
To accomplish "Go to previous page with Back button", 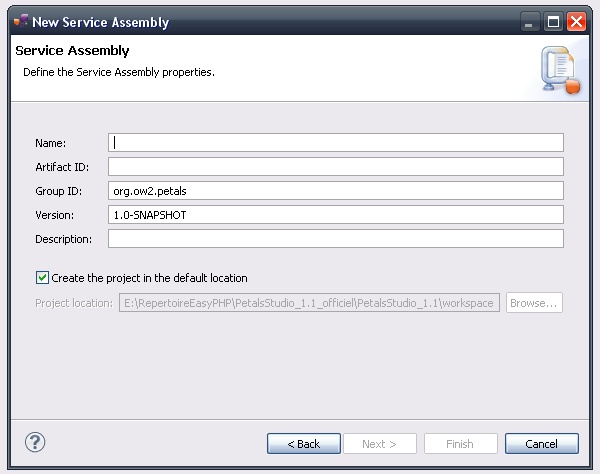I will 304,443.
